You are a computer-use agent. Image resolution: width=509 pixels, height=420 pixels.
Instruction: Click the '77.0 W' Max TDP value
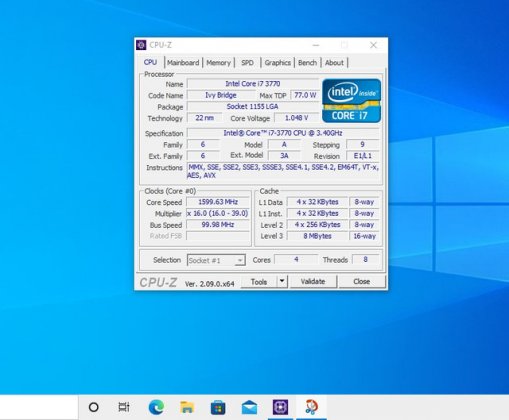(x=305, y=95)
